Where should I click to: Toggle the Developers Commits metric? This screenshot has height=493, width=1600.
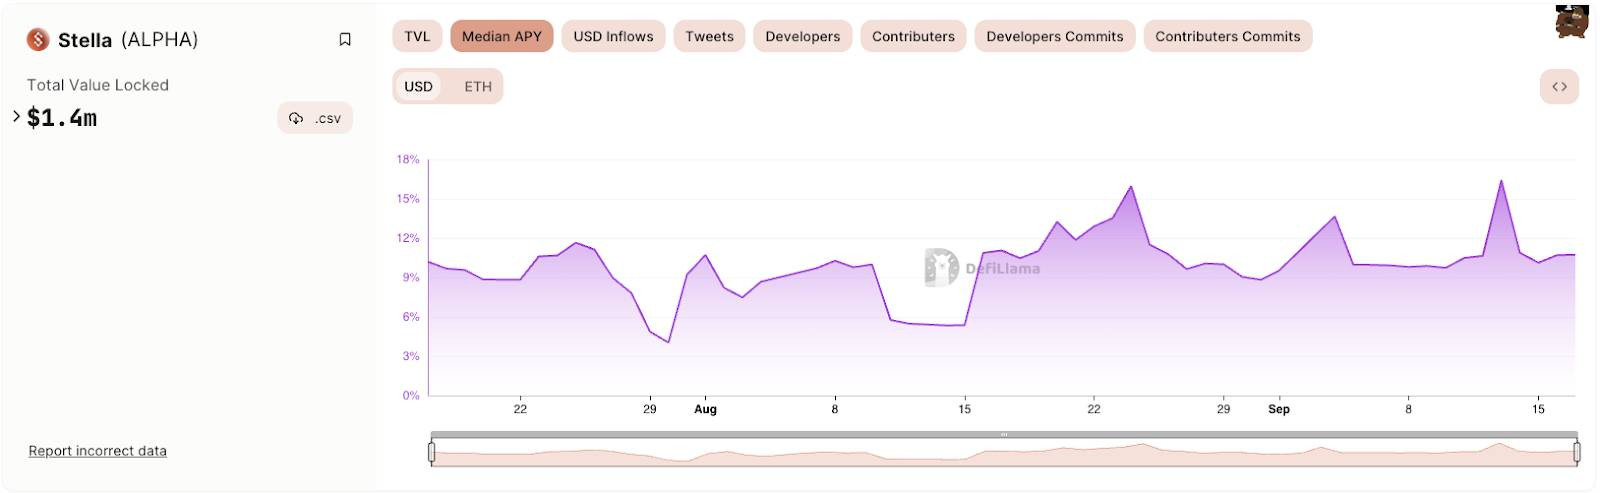pos(1055,36)
